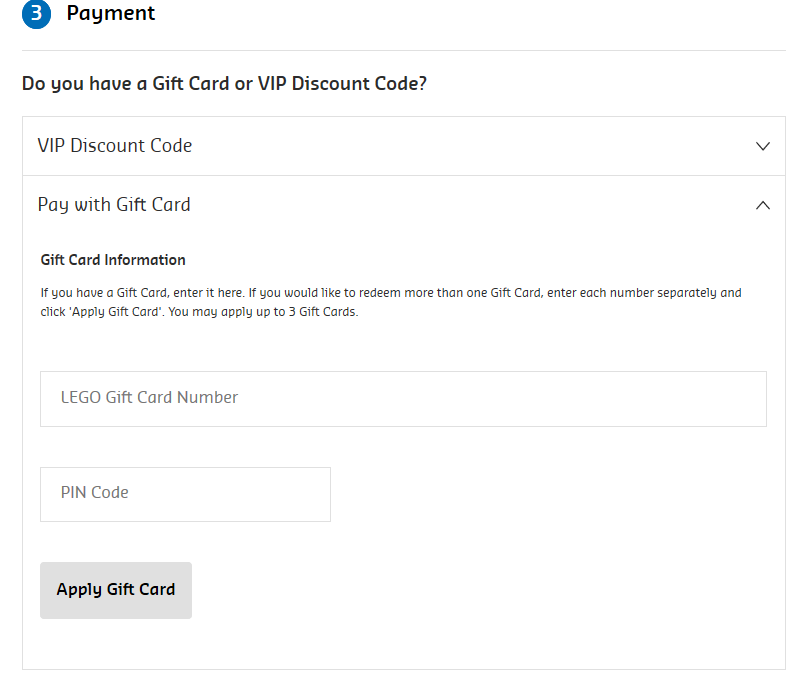The image size is (804, 685).
Task: Click inside the PIN Code input box
Action: pos(185,494)
